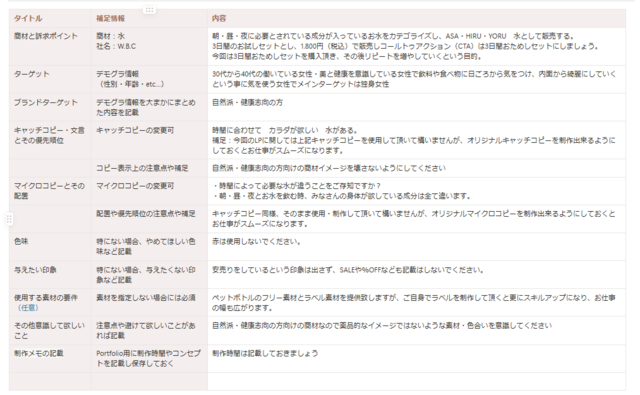This screenshot has width=640, height=395.
Task: Click the 色味 title cell
Action: [x=50, y=247]
